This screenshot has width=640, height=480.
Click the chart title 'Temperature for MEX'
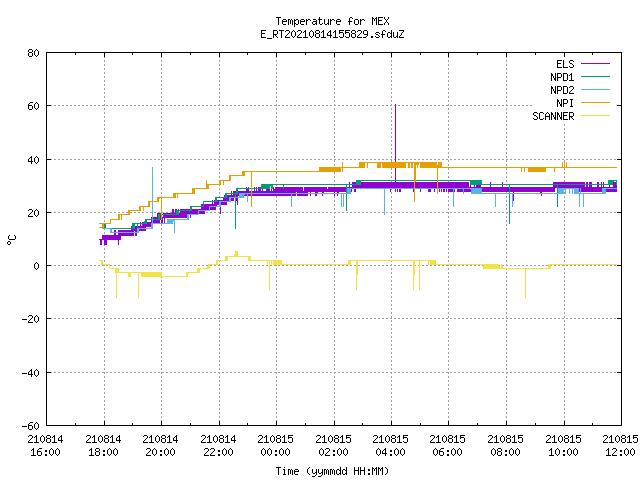[x=332, y=21]
